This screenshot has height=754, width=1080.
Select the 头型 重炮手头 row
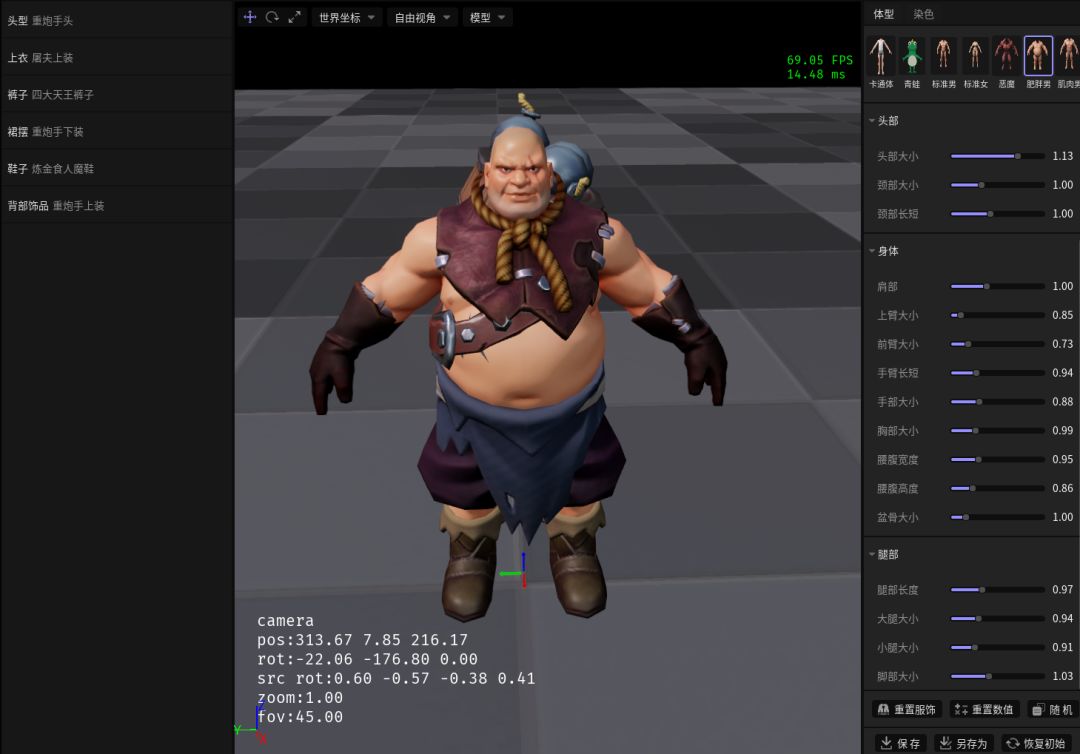pos(117,21)
